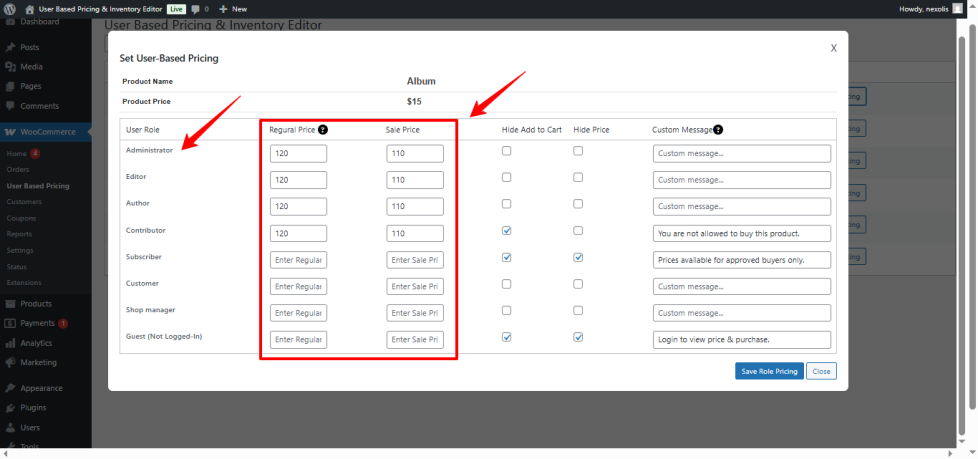Click Save Role Pricing button
978x459 pixels.
[769, 371]
